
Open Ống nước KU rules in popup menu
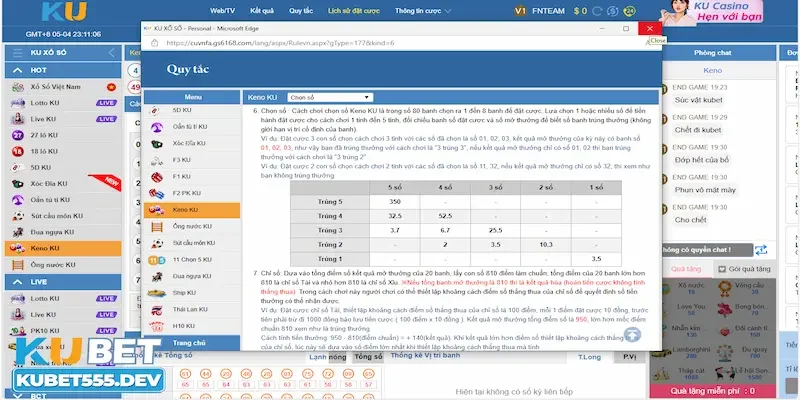(x=192, y=227)
